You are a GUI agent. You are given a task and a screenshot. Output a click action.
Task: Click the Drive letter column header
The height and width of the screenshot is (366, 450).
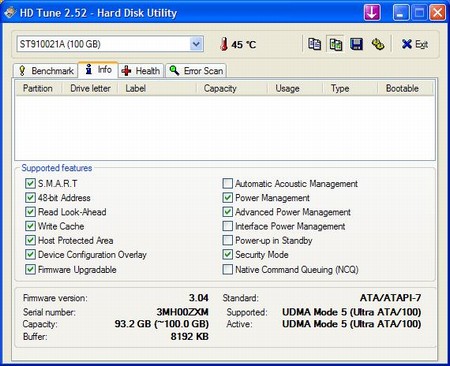pos(90,88)
